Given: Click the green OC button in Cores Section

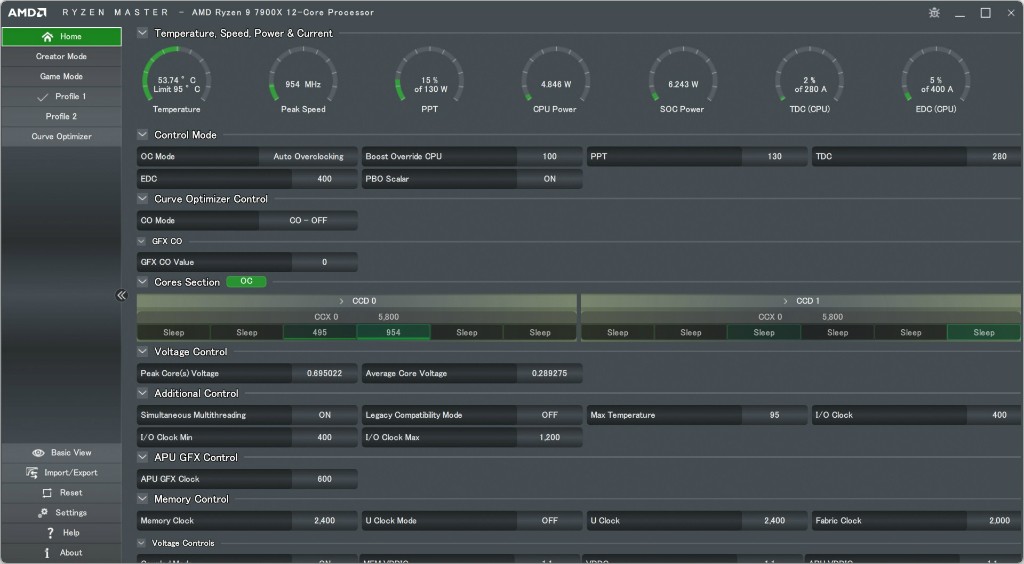Looking at the screenshot, I should (246, 282).
